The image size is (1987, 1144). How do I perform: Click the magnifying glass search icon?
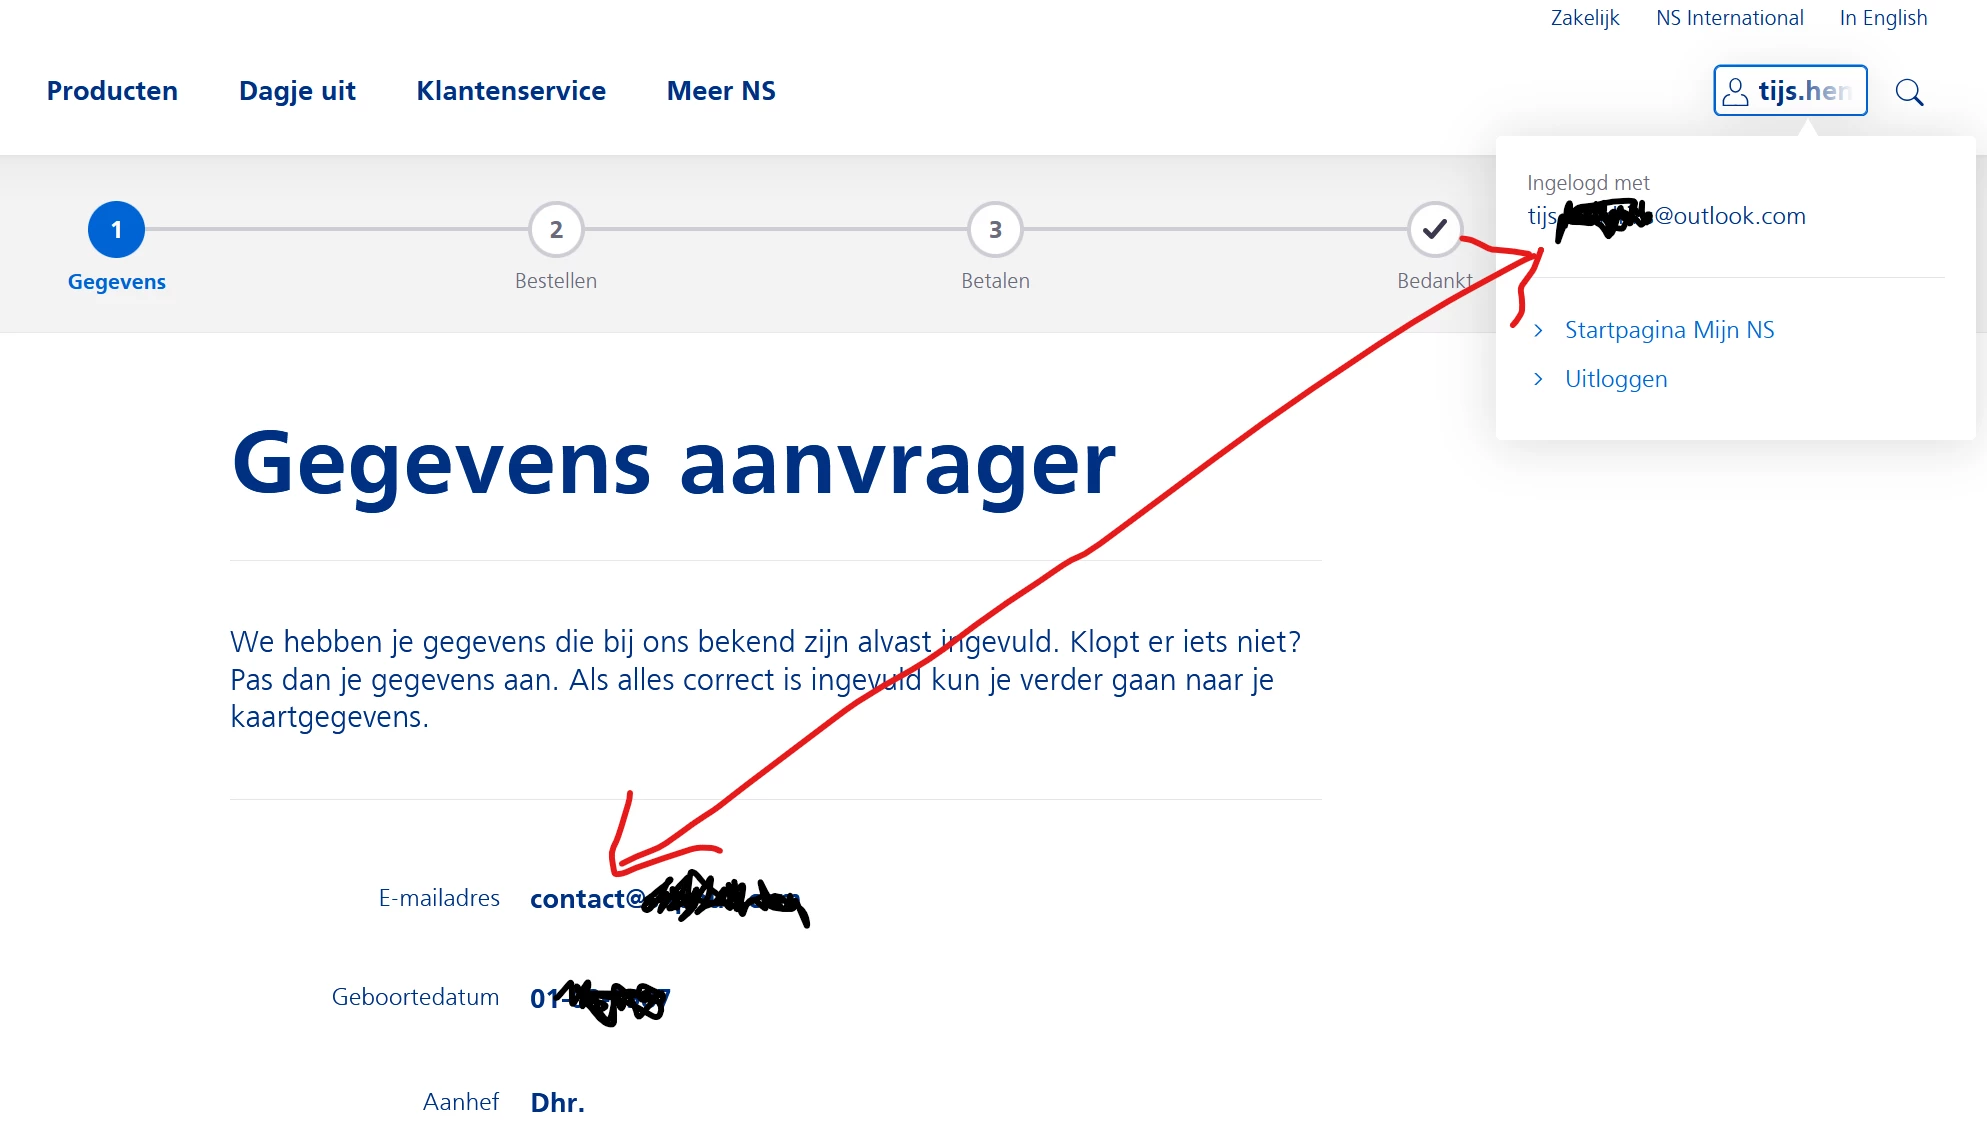1909,92
